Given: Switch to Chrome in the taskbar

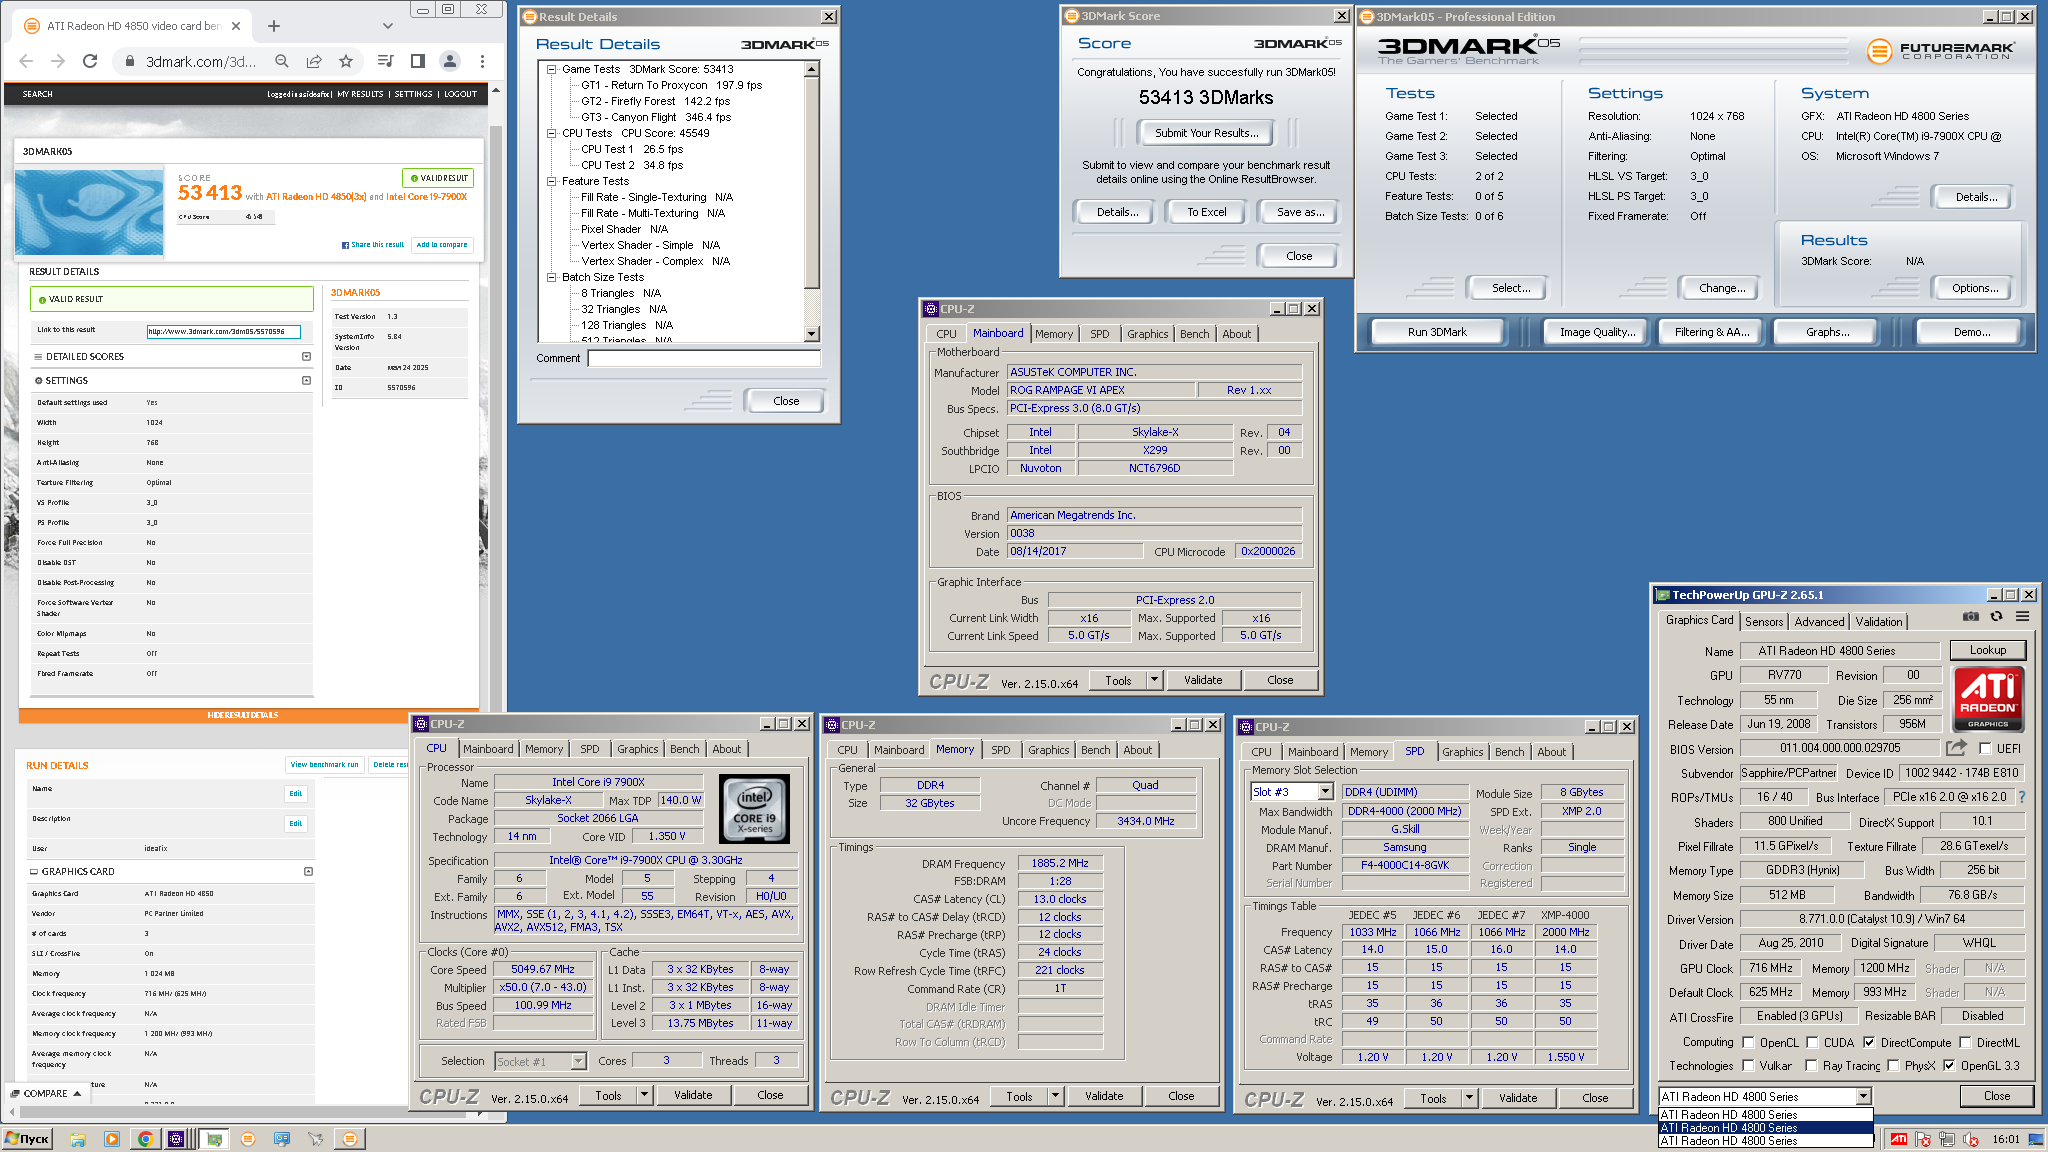Looking at the screenshot, I should tap(146, 1139).
